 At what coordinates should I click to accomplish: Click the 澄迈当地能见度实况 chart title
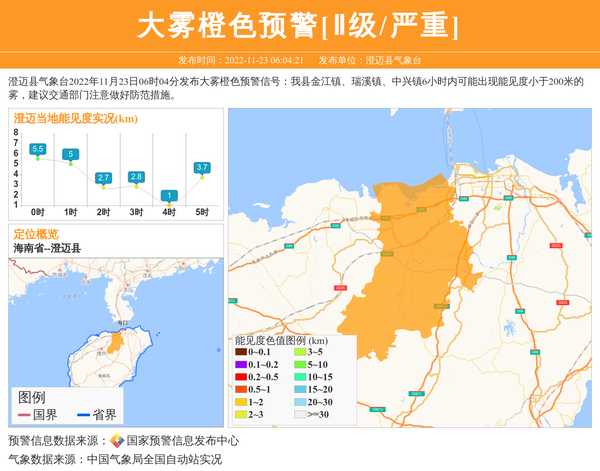[x=75, y=119]
